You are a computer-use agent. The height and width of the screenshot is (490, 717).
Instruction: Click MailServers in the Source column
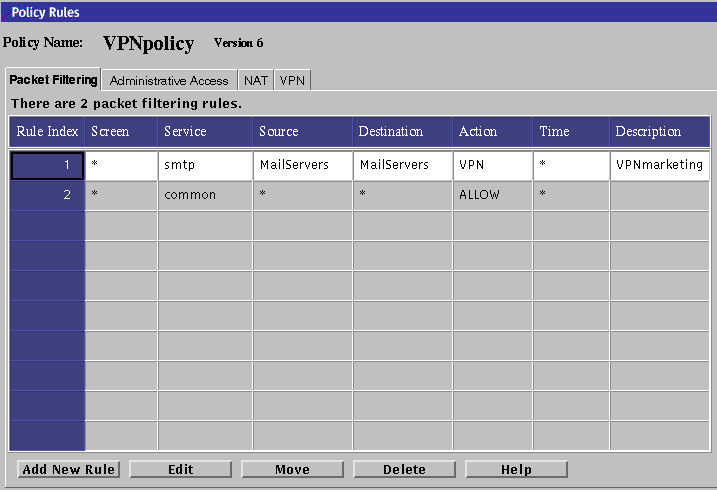(x=303, y=165)
